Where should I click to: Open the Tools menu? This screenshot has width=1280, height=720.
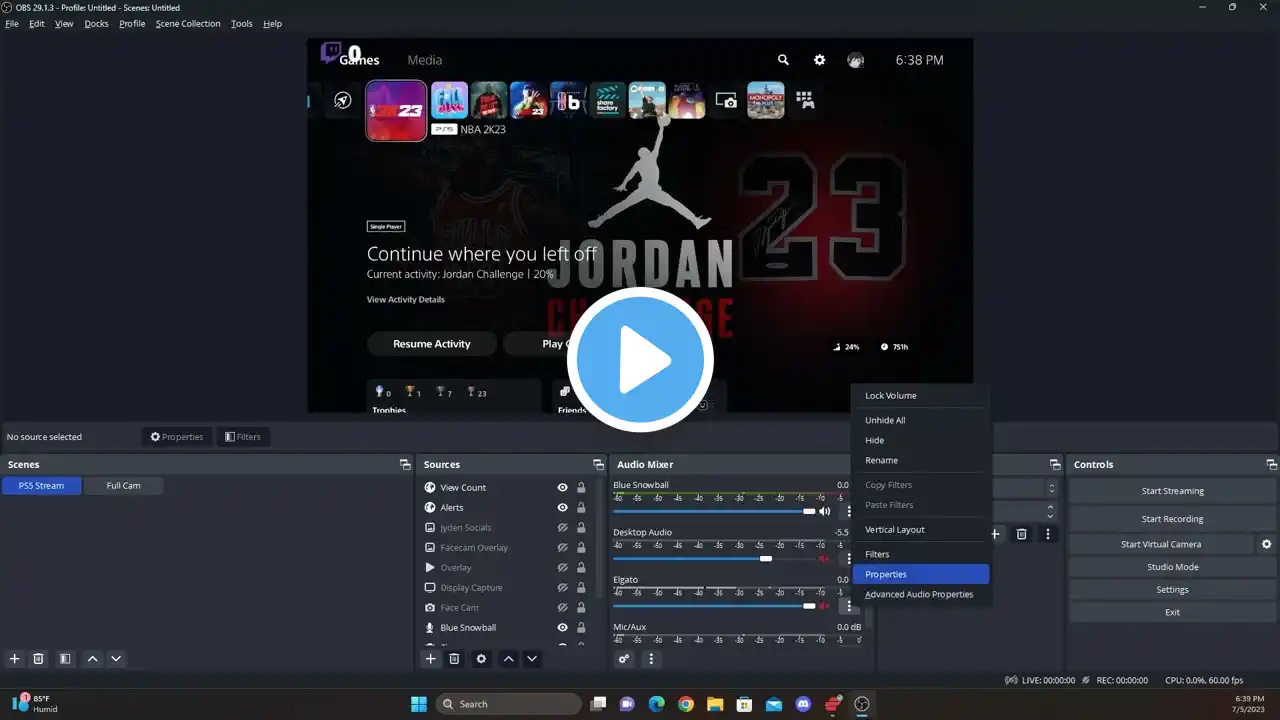(242, 24)
